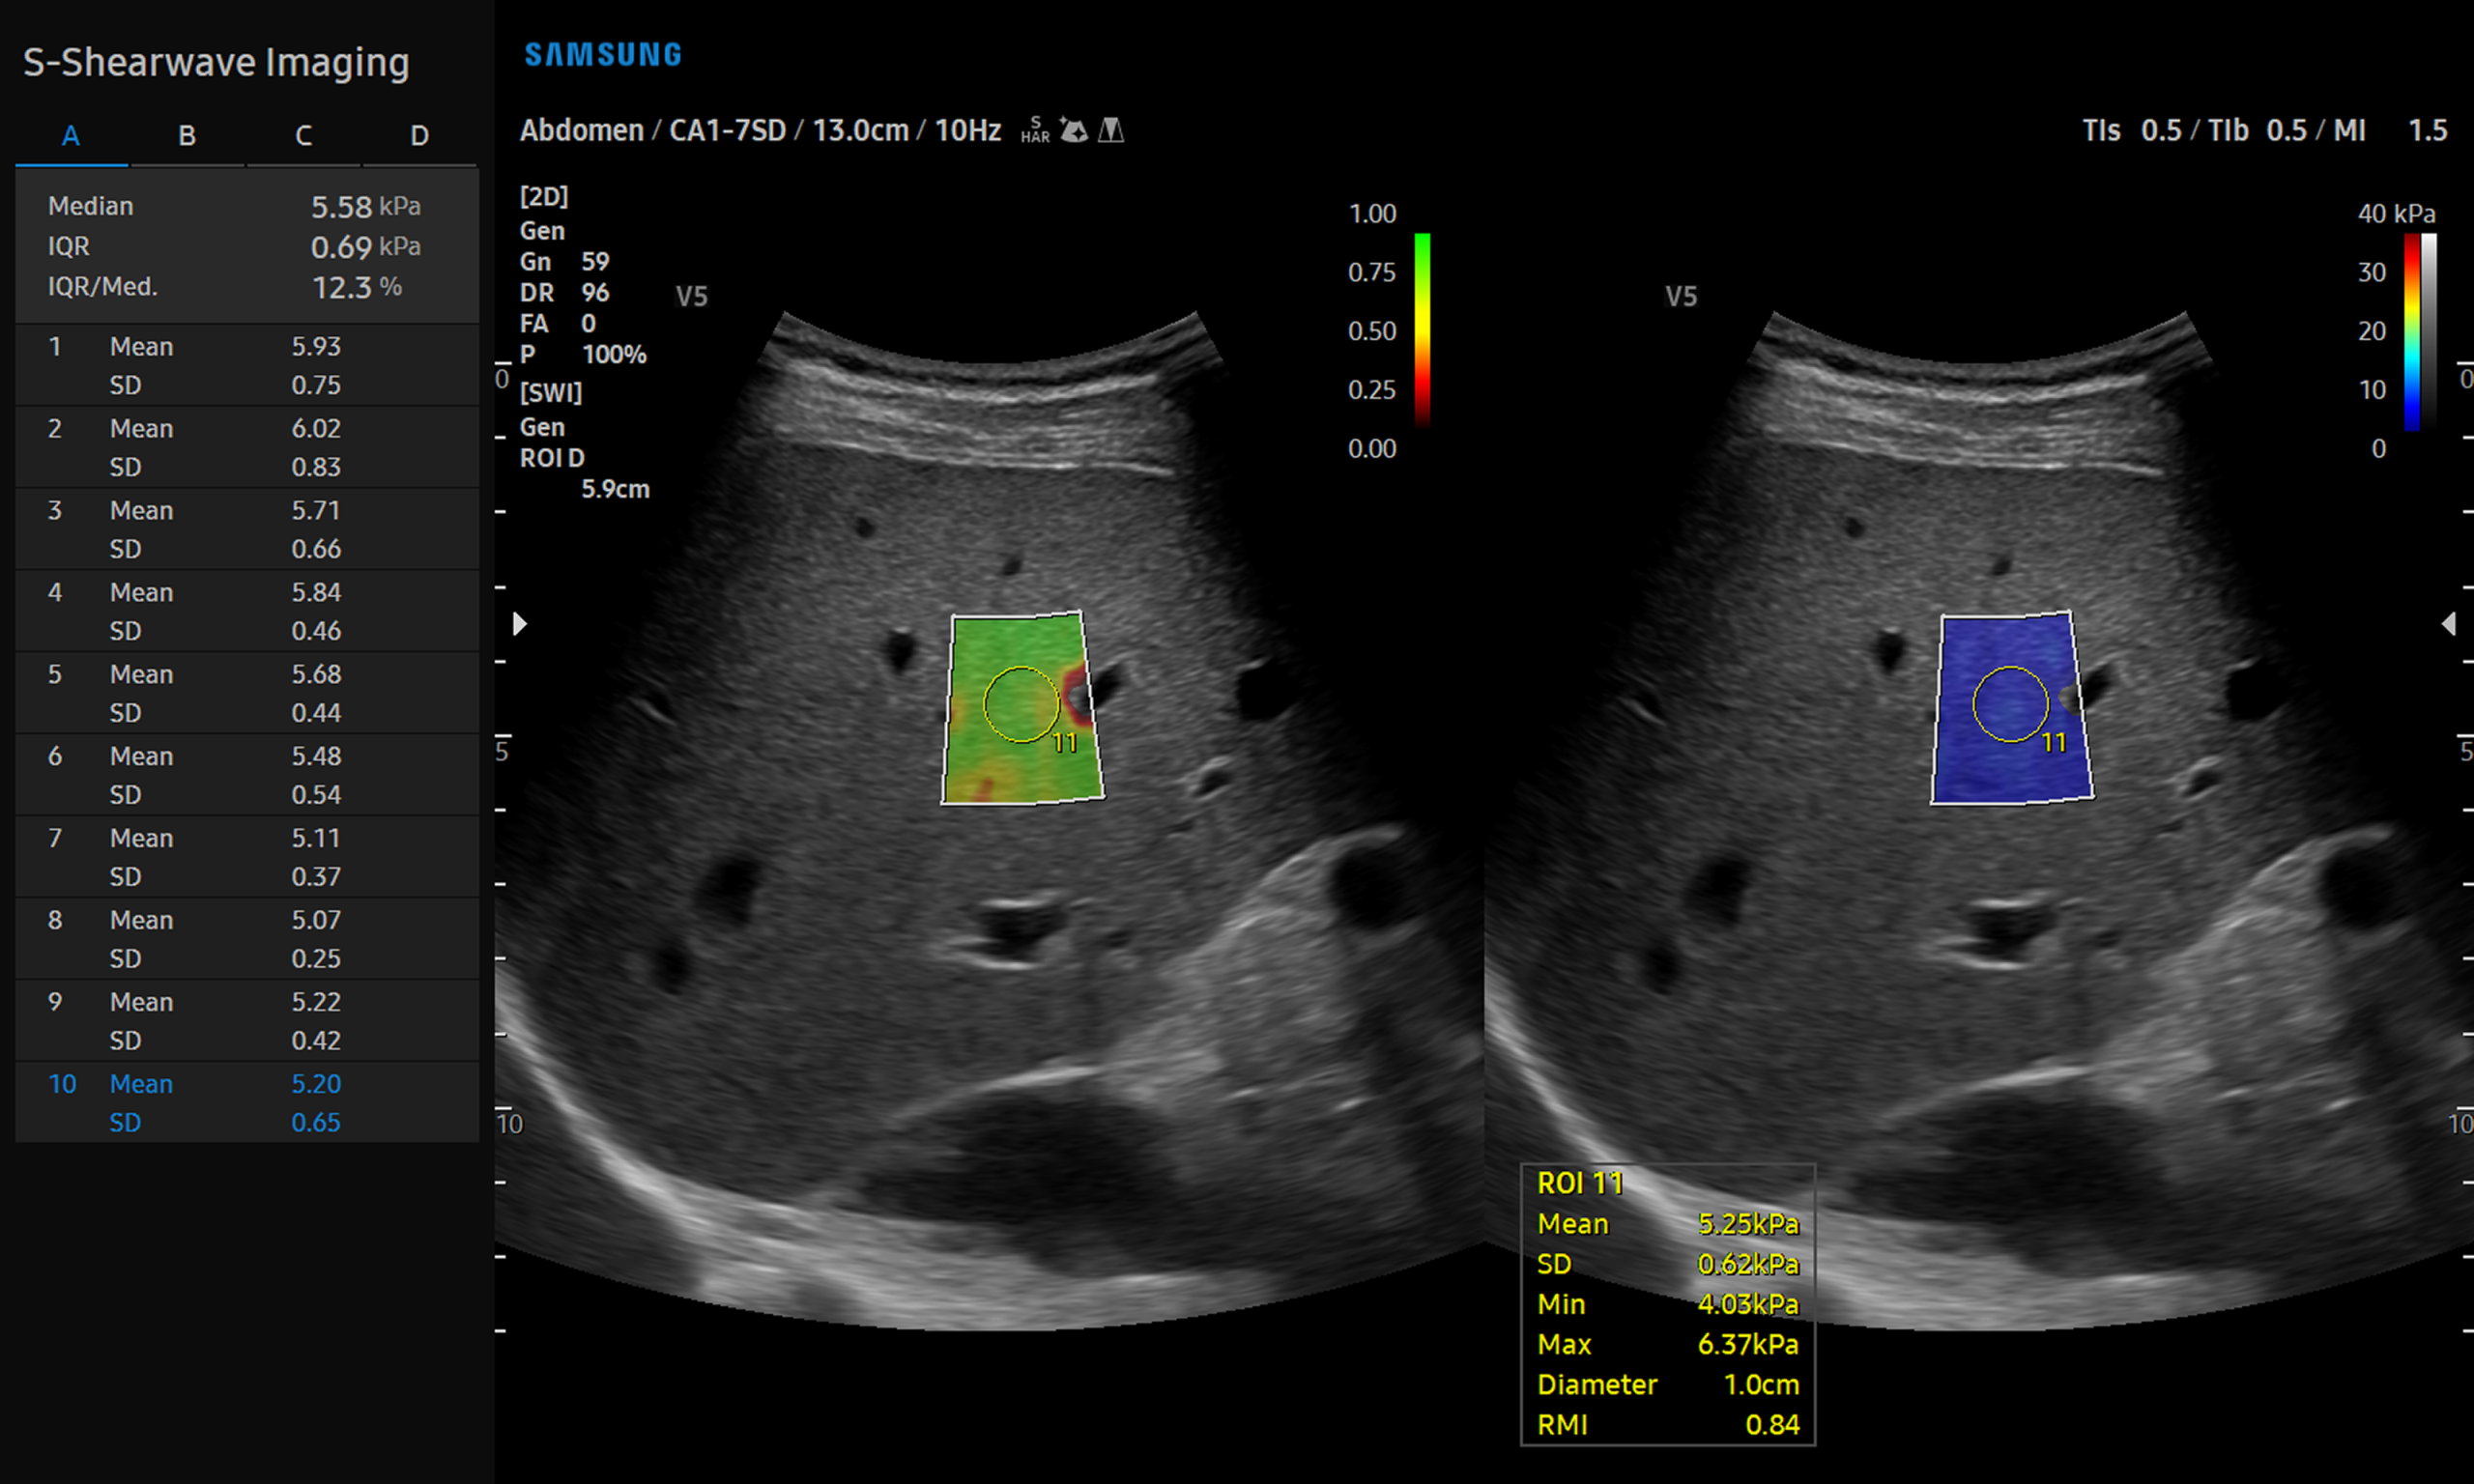Select highlighted measurement 10 Mean 5.20
Viewport: 2474px width, 1484px height.
click(247, 1085)
